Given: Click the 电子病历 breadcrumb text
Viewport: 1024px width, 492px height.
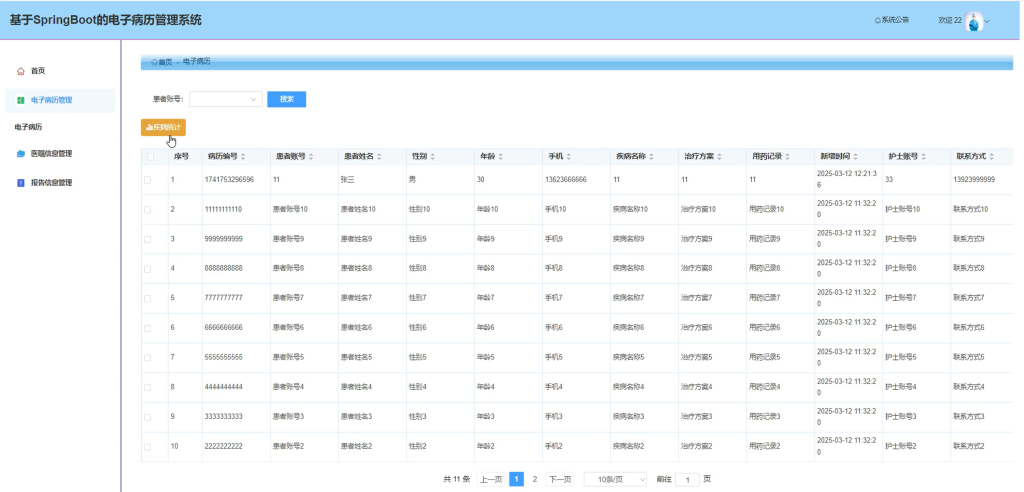Looking at the screenshot, I should click(x=197, y=61).
